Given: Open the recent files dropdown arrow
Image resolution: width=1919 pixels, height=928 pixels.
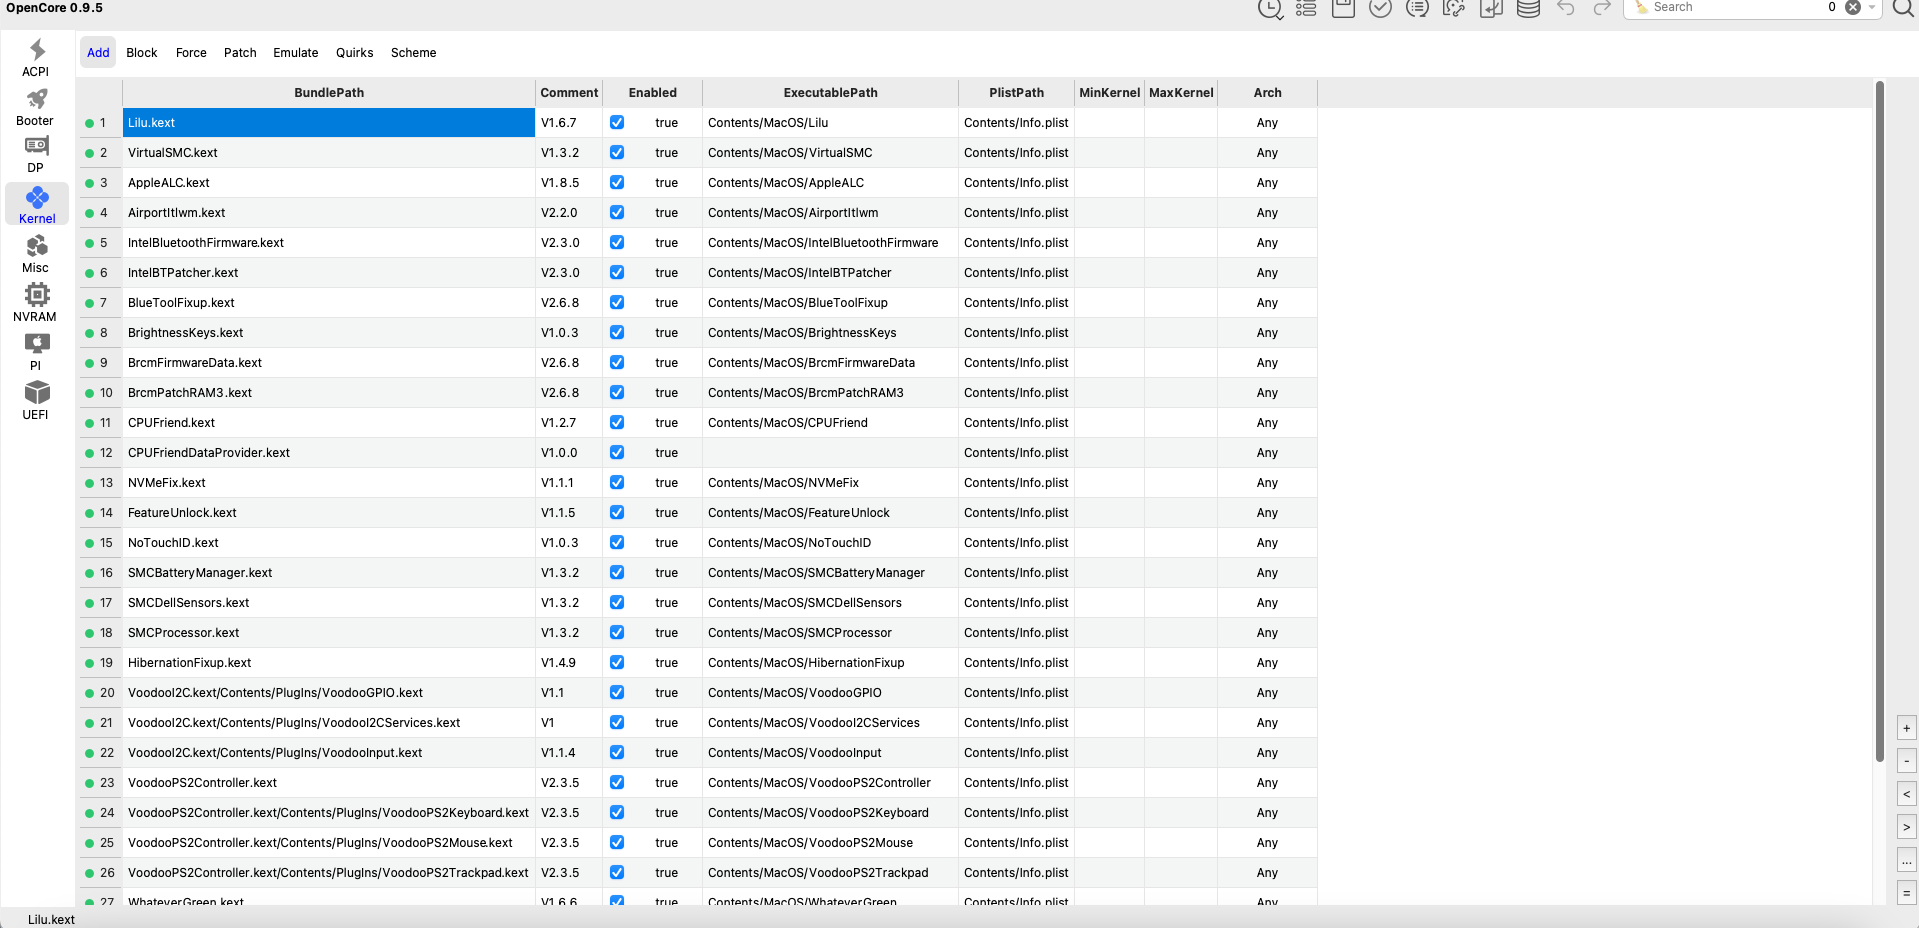Looking at the screenshot, I should coord(1281,15).
